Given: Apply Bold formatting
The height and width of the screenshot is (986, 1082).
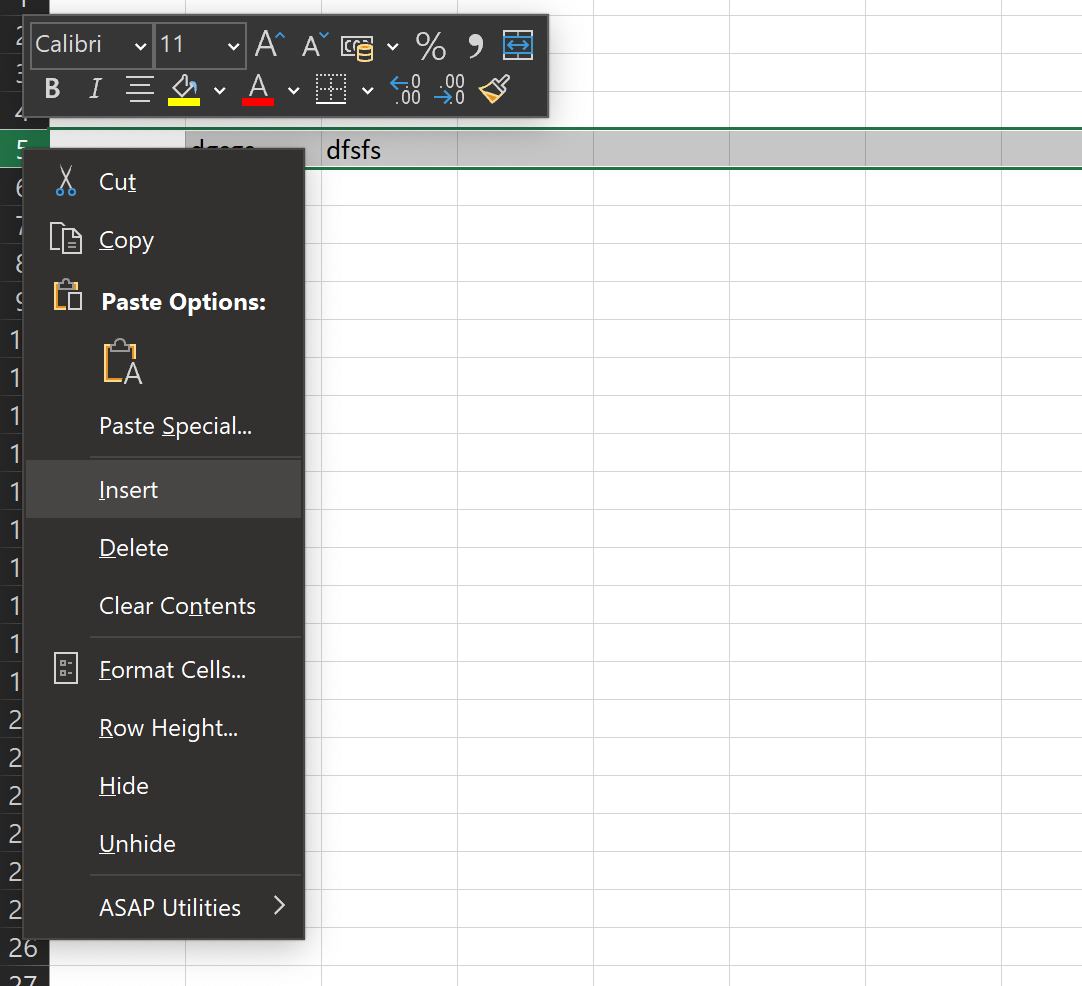Looking at the screenshot, I should click(50, 89).
